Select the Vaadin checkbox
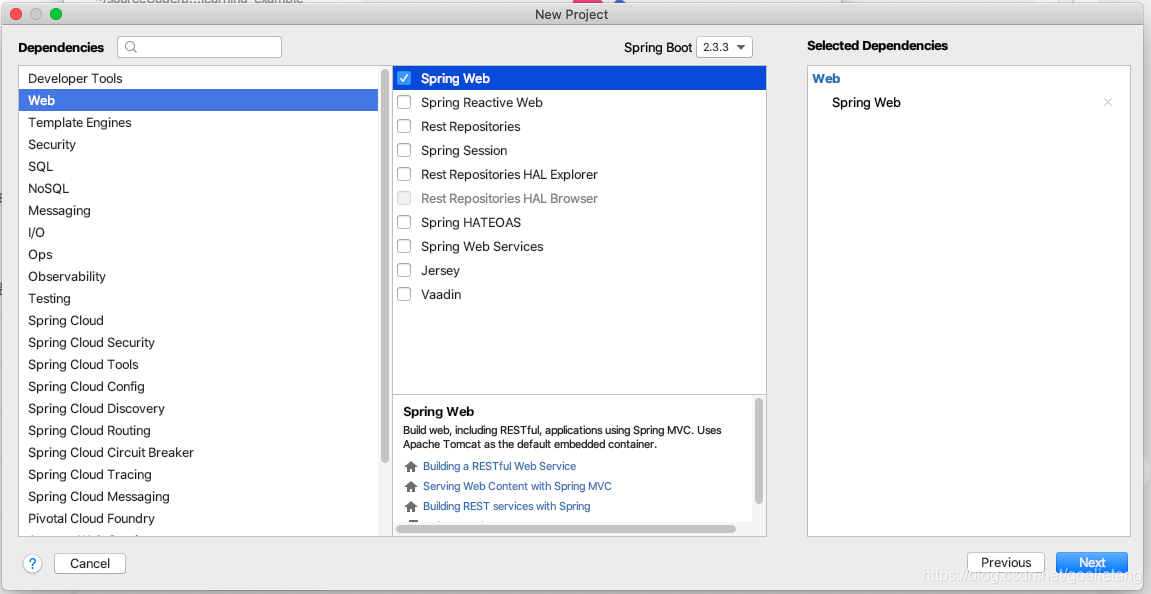This screenshot has width=1151, height=594. [x=404, y=294]
